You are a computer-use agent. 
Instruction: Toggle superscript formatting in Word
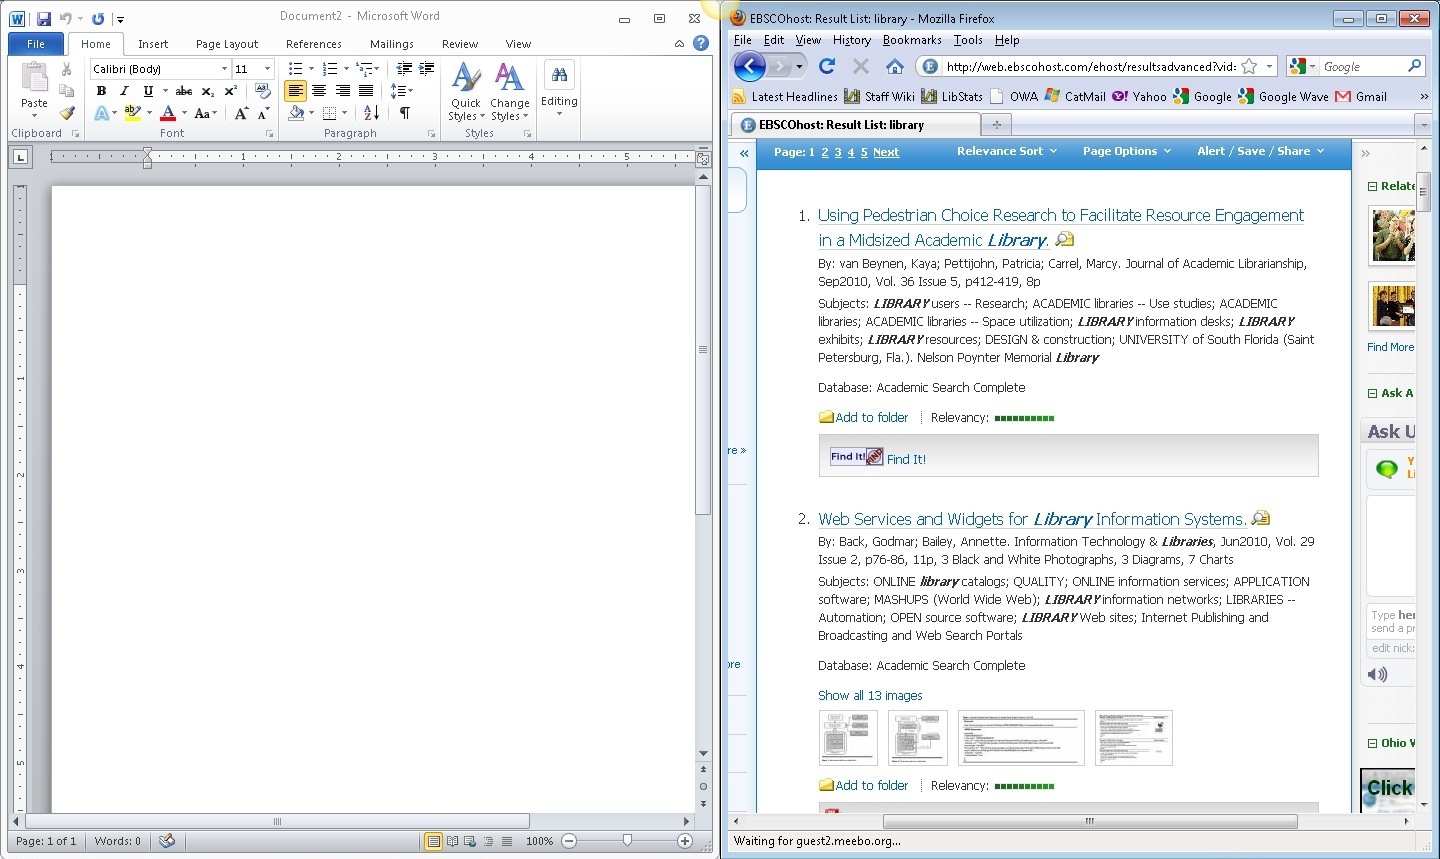coord(230,91)
